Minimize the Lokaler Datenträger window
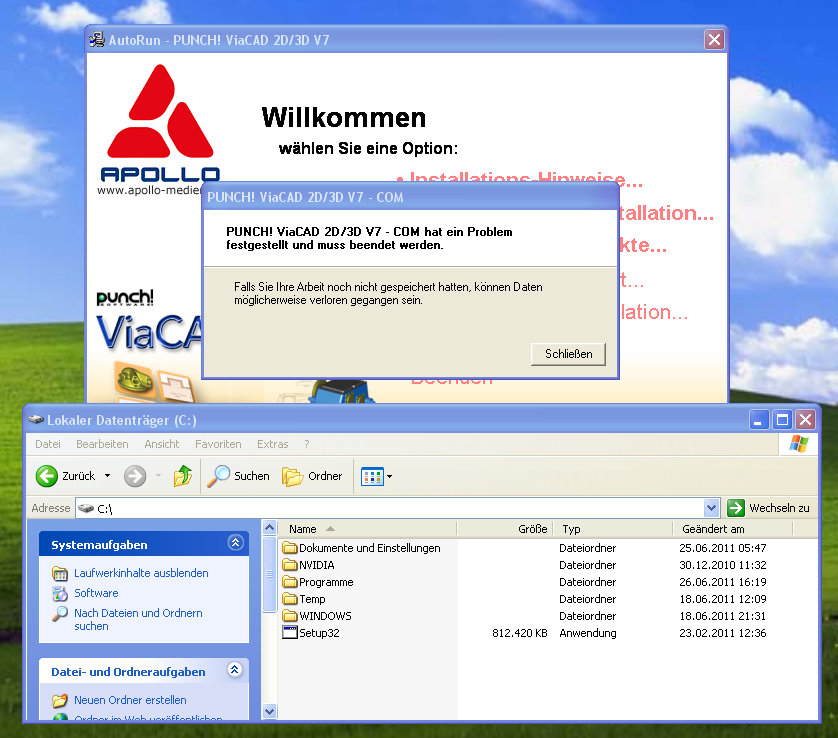Viewport: 838px width, 738px height. (x=758, y=420)
